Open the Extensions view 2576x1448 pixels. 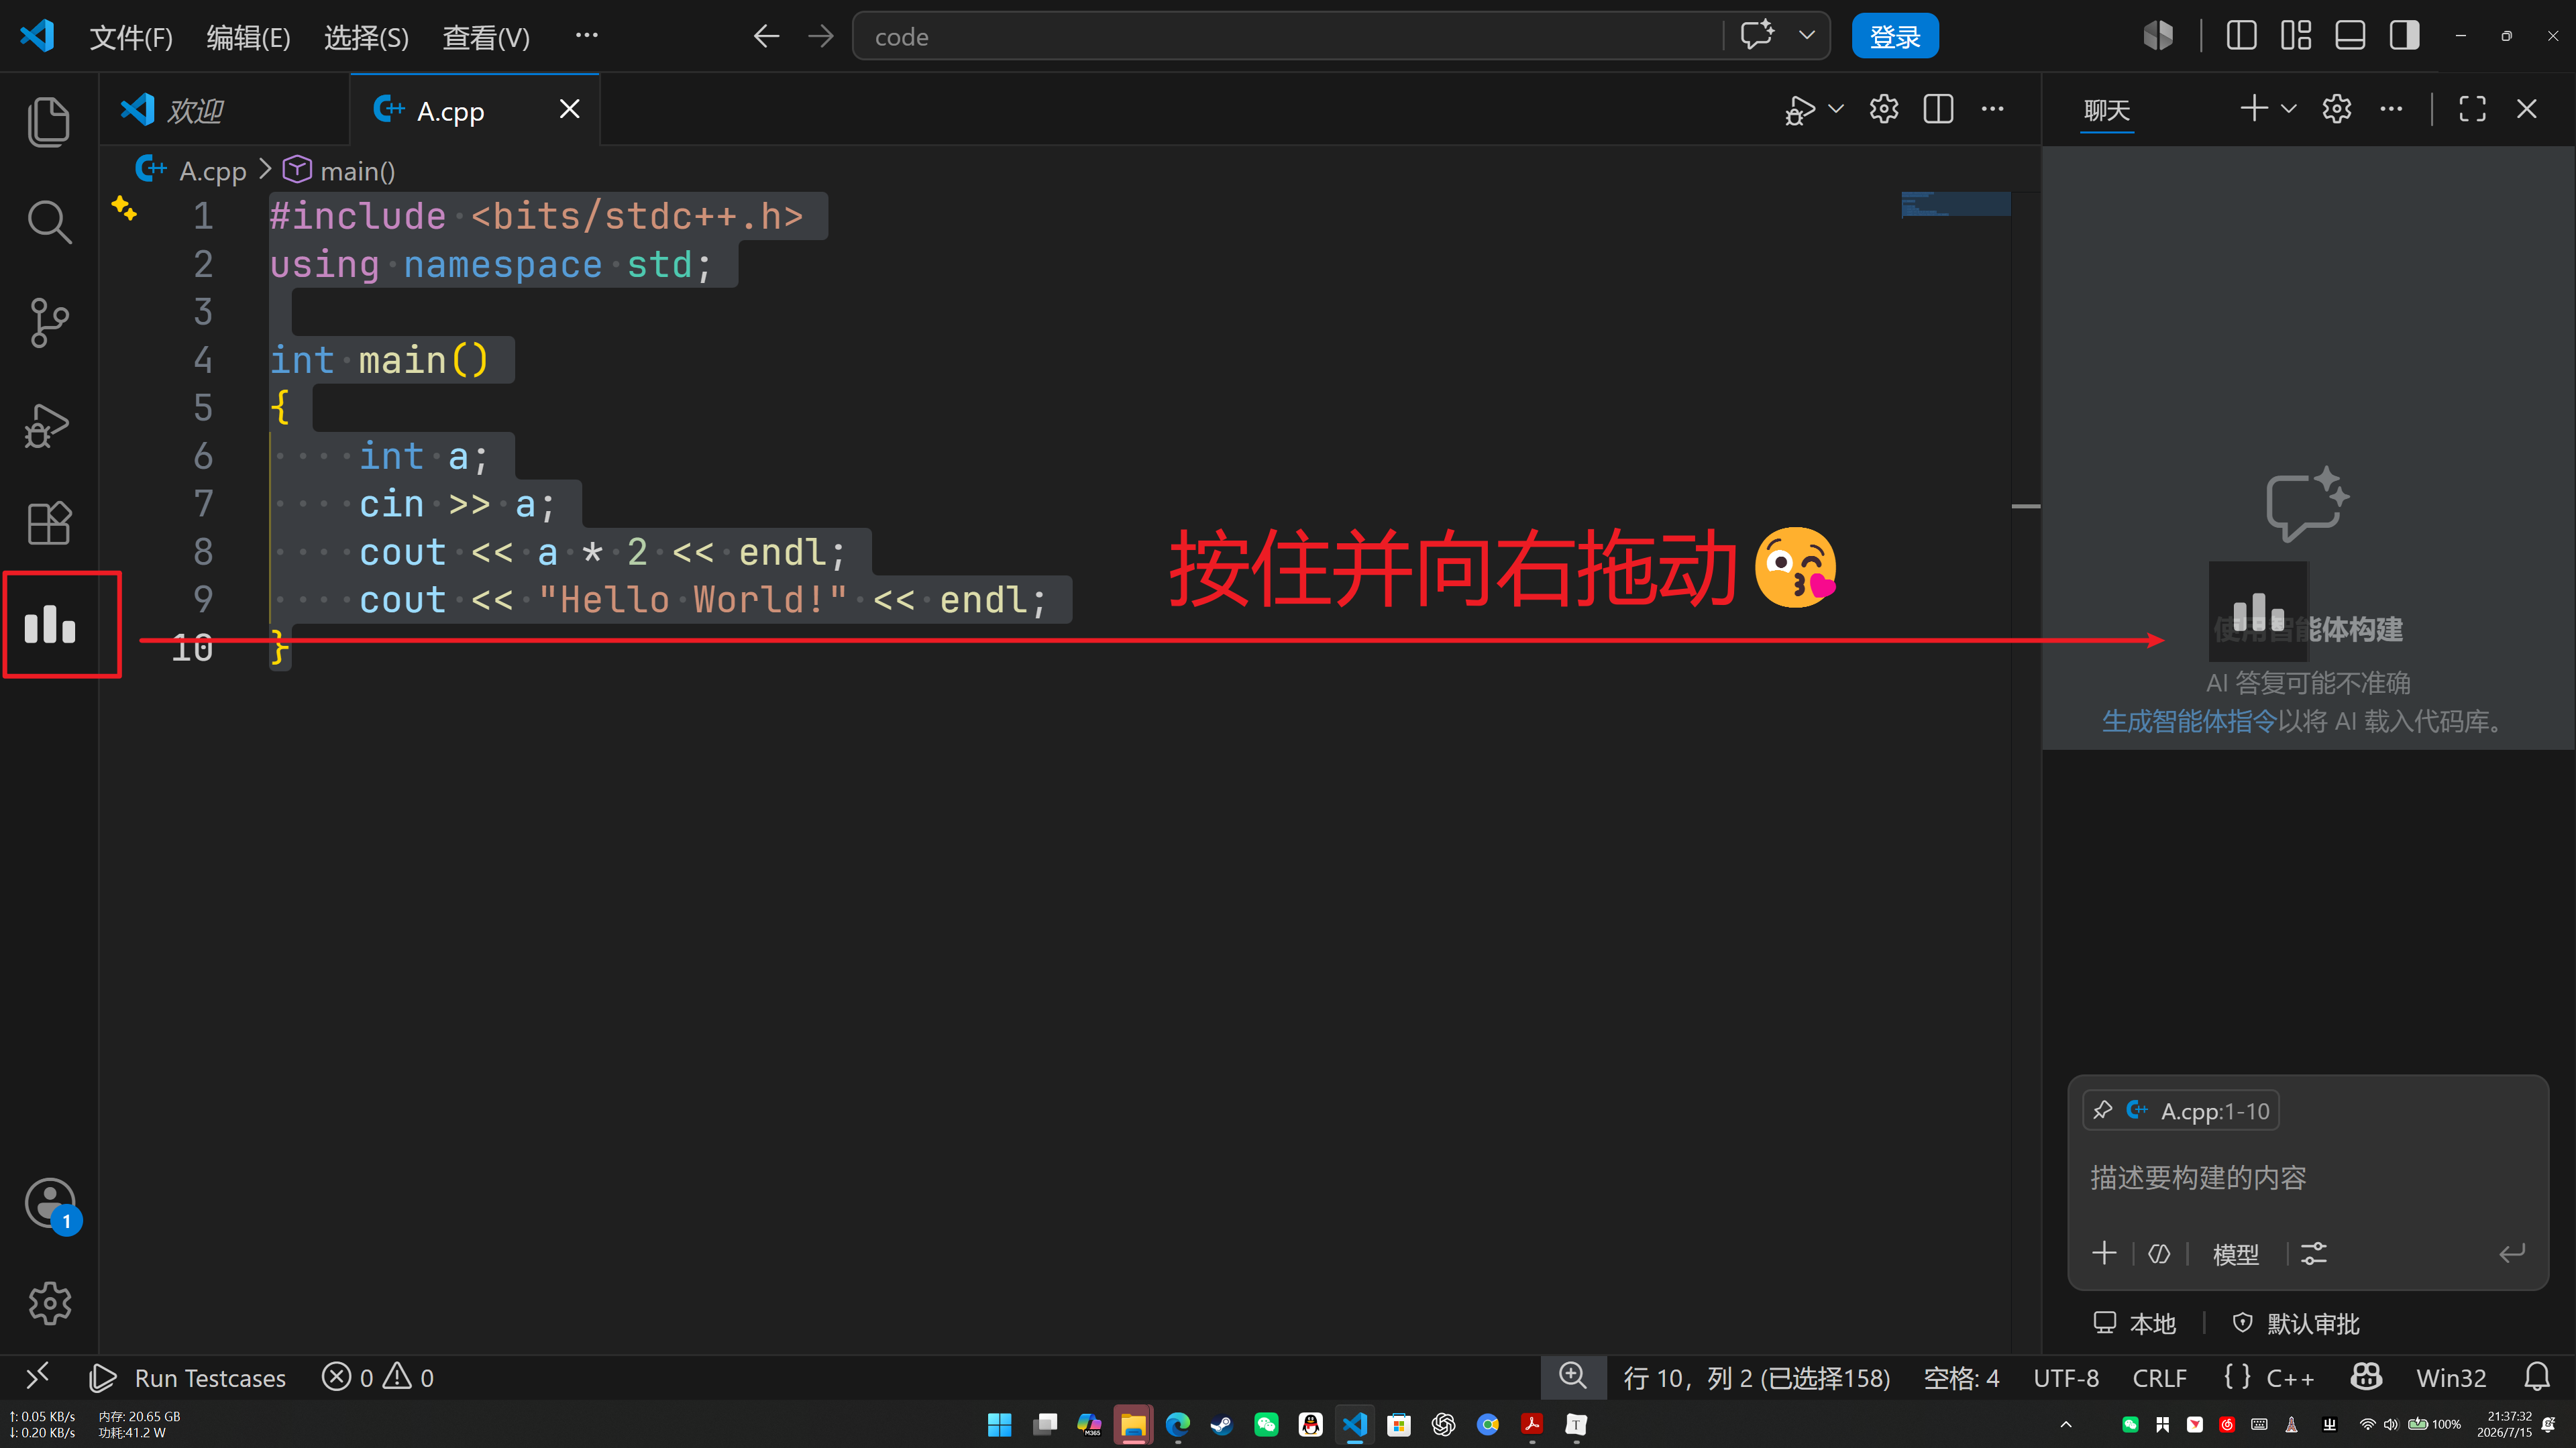pos(49,522)
